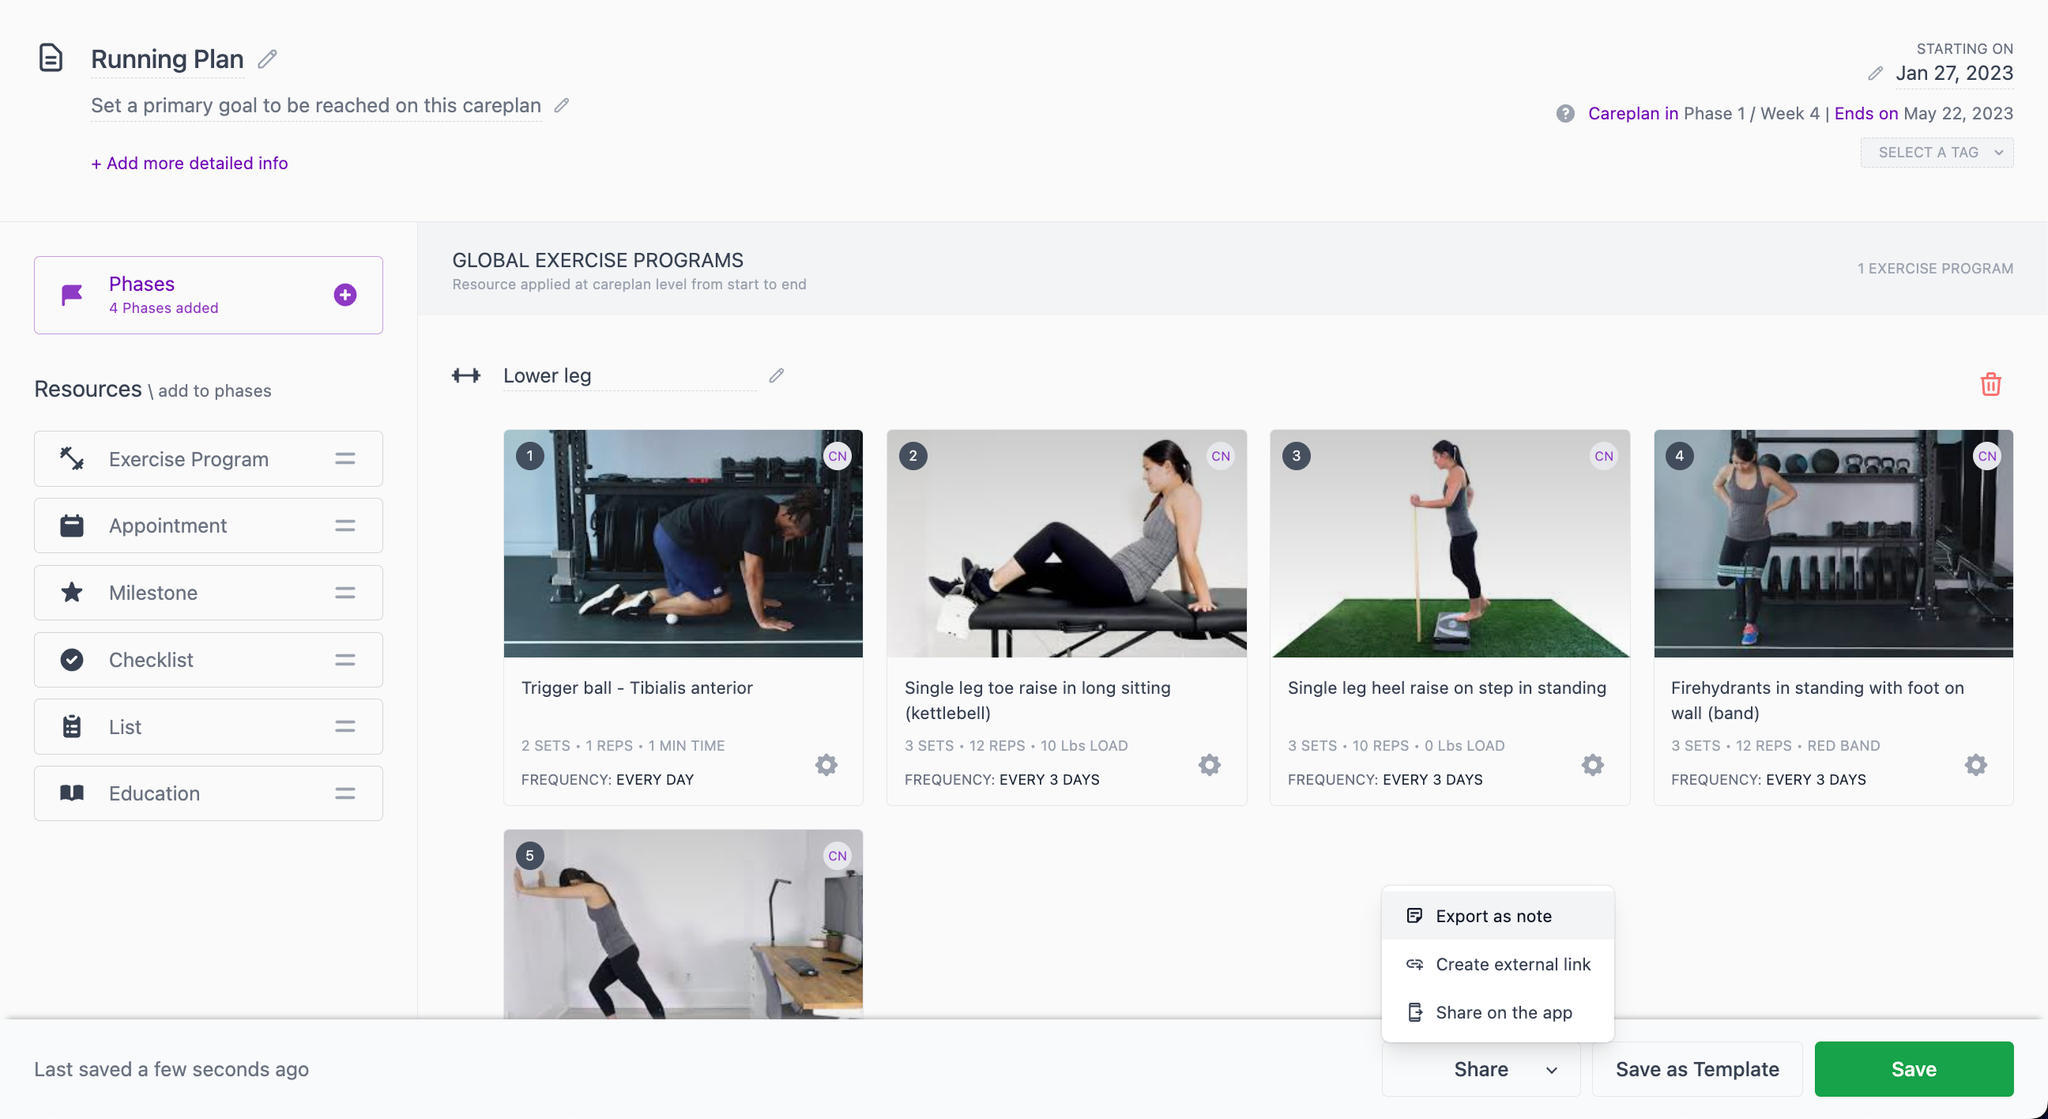The width and height of the screenshot is (2048, 1119).
Task: Edit the Running Plan title with pencil icon
Action: [267, 59]
